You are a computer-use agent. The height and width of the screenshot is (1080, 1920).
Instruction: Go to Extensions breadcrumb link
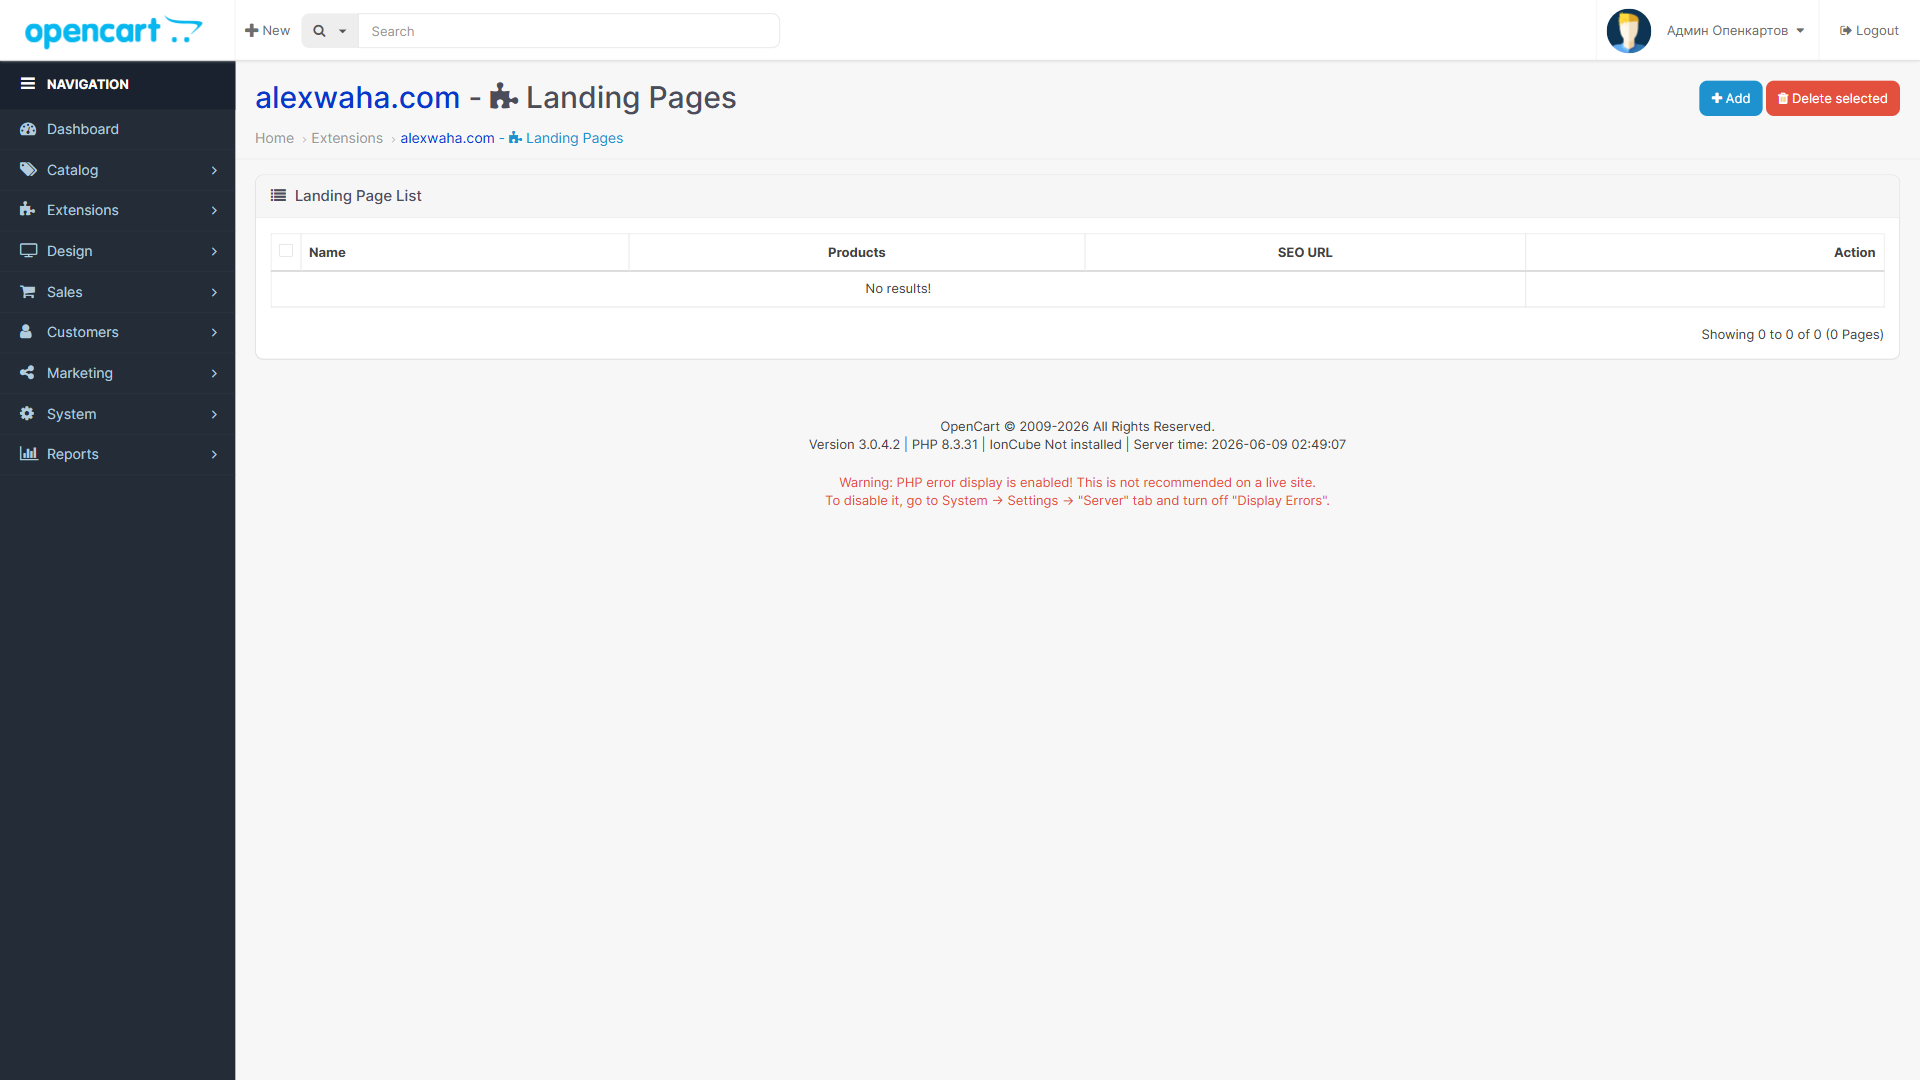tap(347, 138)
